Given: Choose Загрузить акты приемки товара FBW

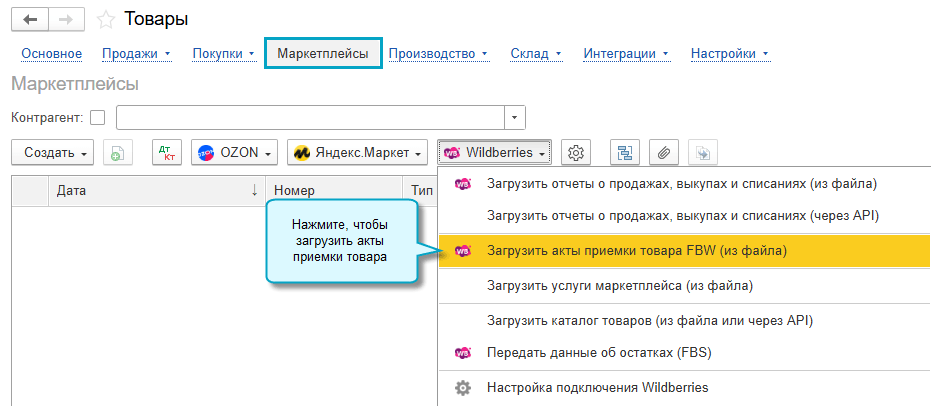Looking at the screenshot, I should tap(684, 250).
